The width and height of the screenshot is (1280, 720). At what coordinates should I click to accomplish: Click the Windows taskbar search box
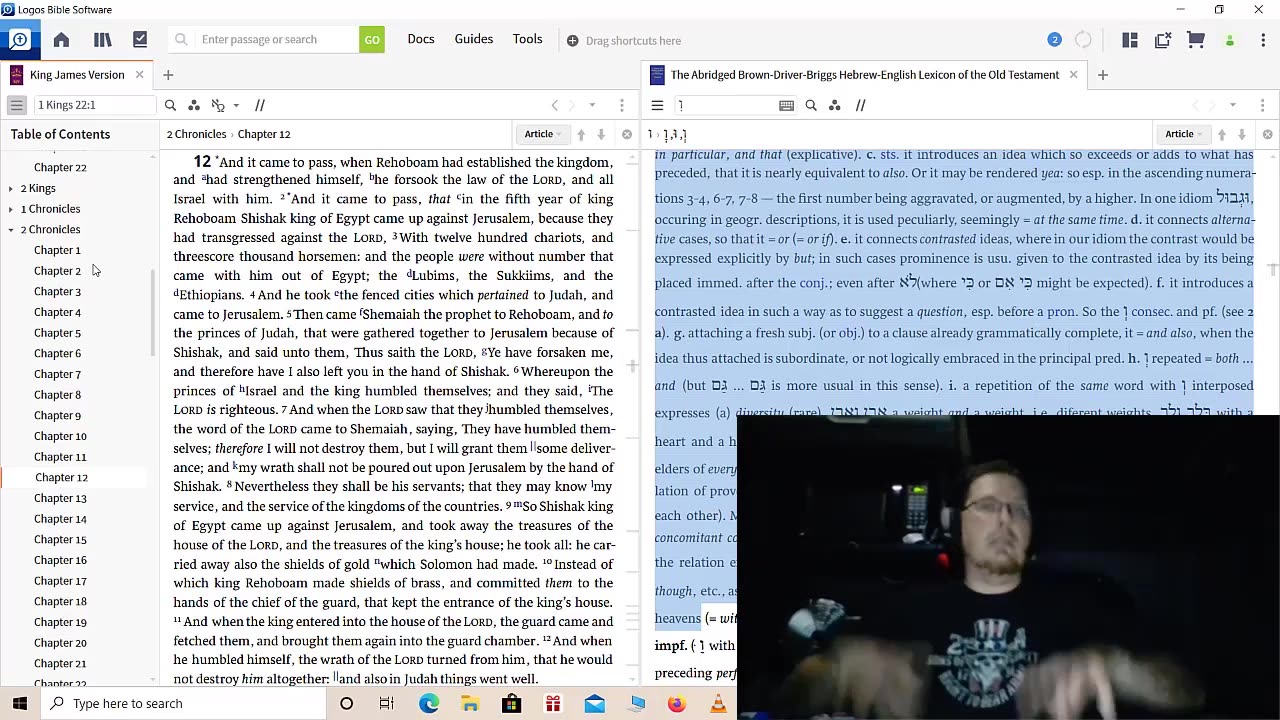183,703
